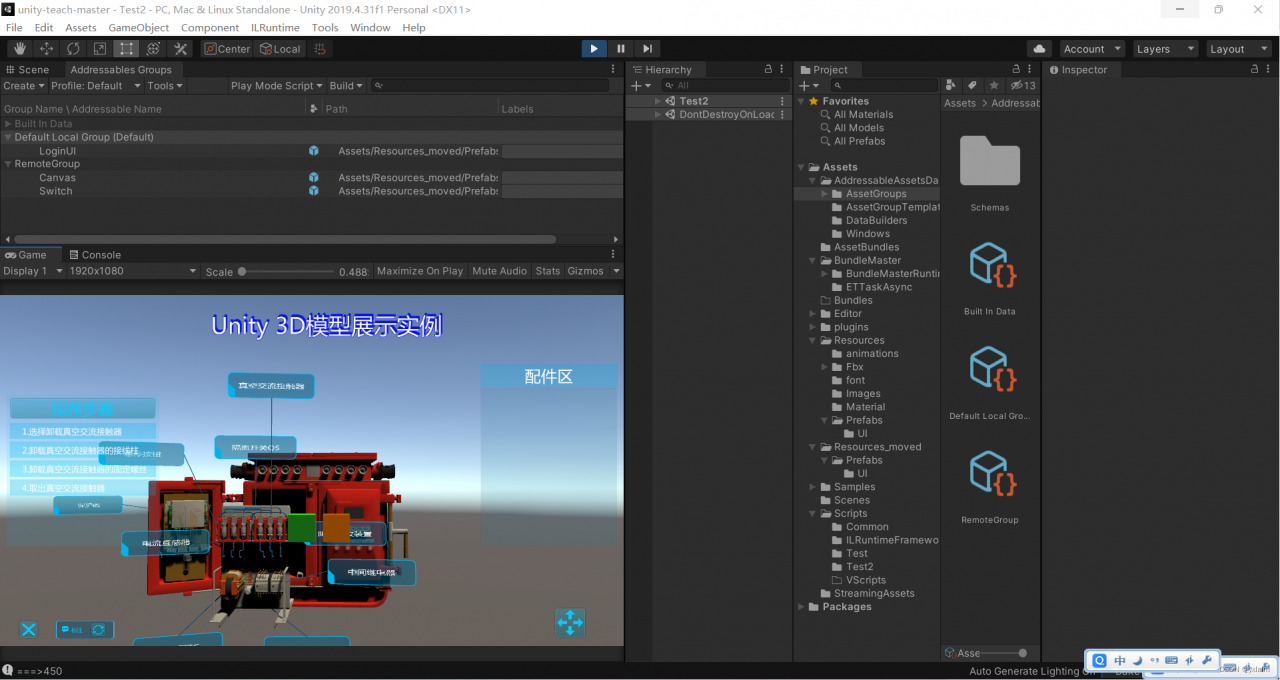Viewport: 1280px width, 680px height.
Task: Step one frame forward
Action: 648,48
